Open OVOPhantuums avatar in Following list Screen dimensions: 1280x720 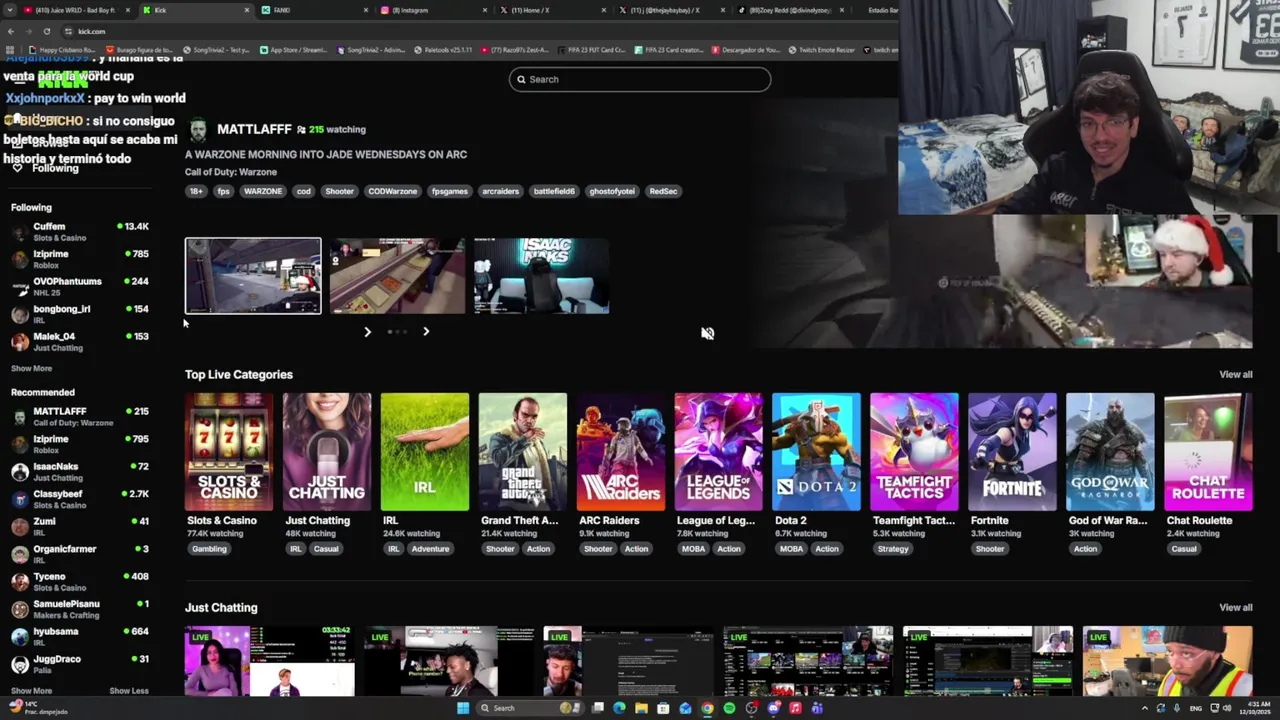19,287
